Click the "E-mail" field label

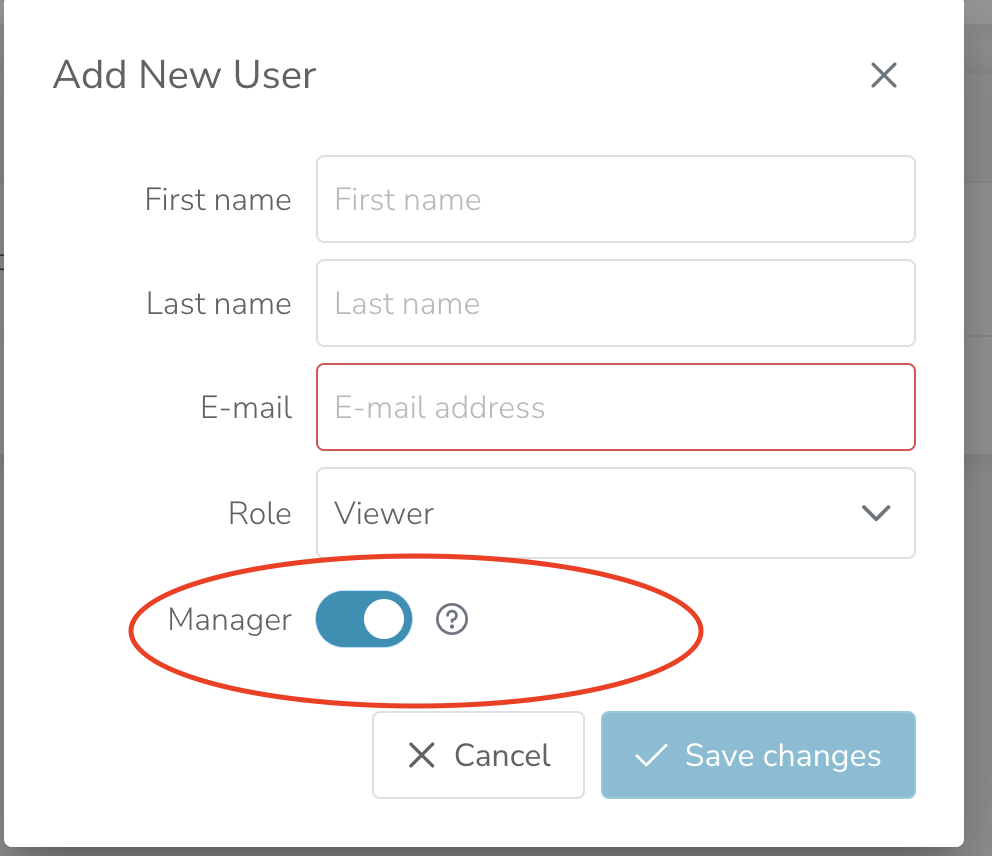pos(246,408)
